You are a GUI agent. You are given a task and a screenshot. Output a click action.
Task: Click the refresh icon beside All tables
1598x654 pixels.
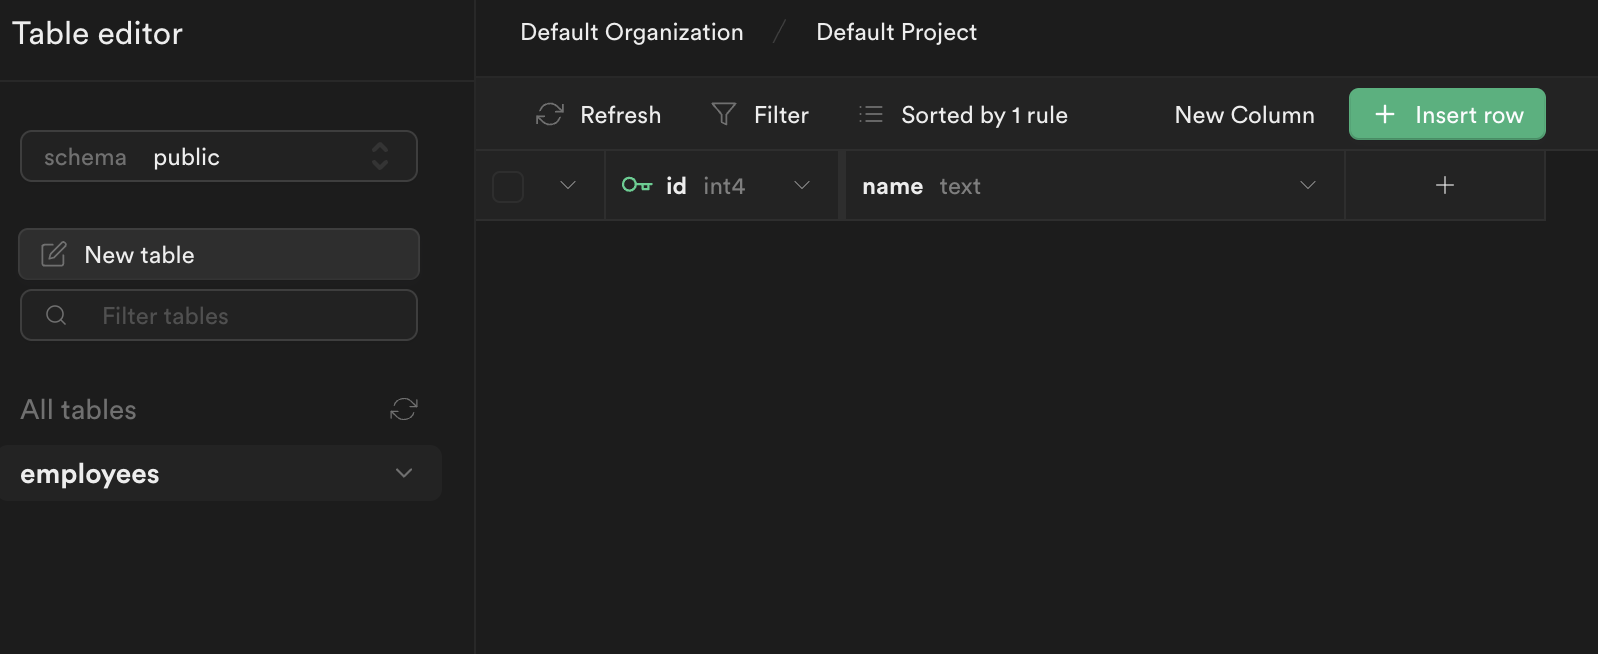[x=403, y=409]
